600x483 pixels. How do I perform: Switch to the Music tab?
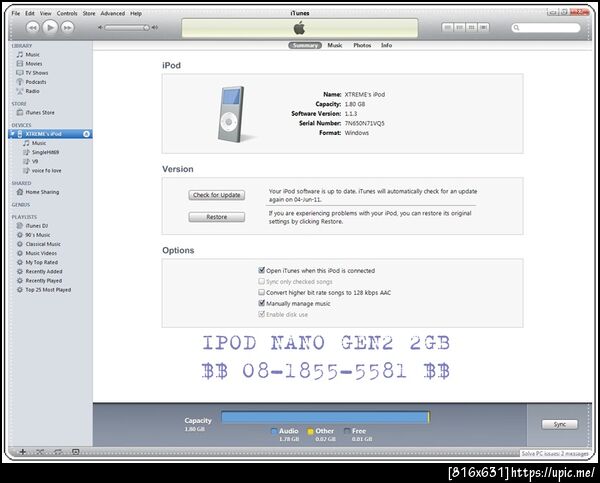[334, 45]
